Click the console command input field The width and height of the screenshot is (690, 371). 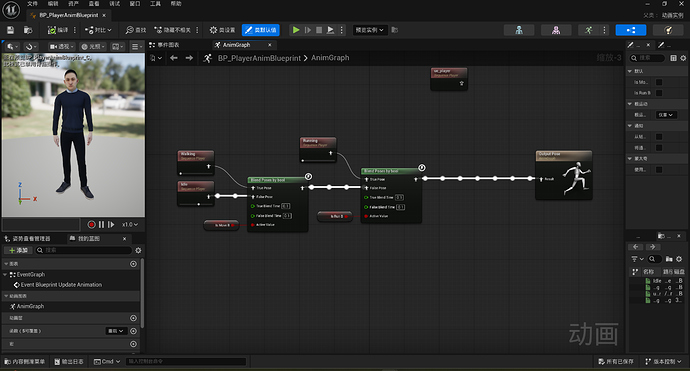(186, 361)
